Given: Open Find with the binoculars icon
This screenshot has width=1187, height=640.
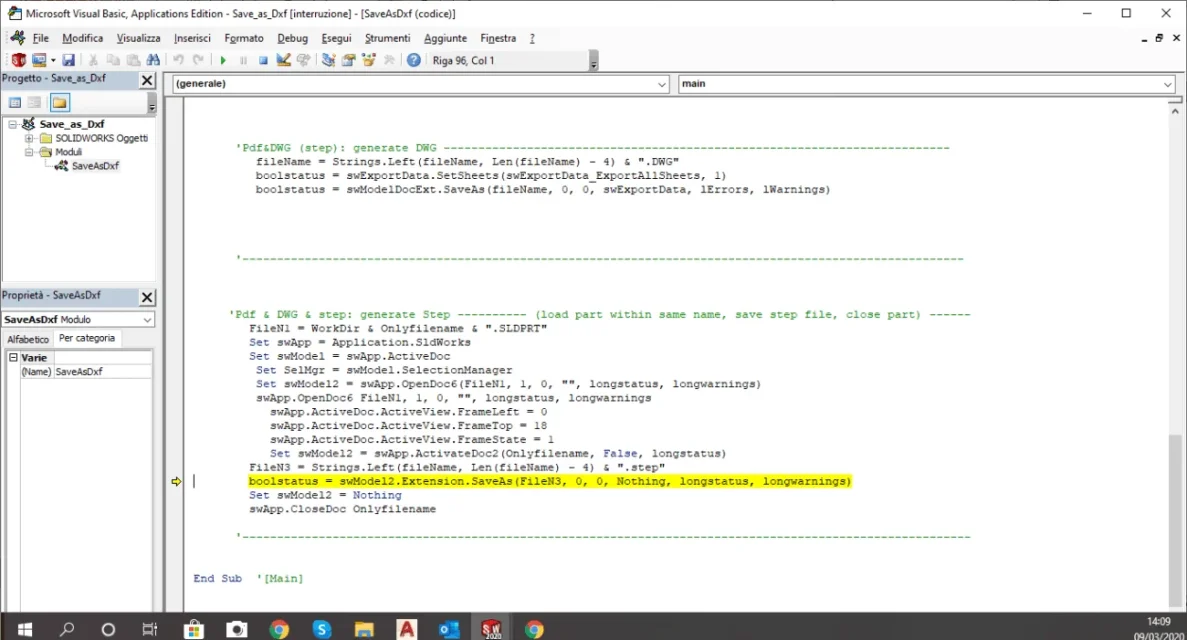Looking at the screenshot, I should click(153, 60).
